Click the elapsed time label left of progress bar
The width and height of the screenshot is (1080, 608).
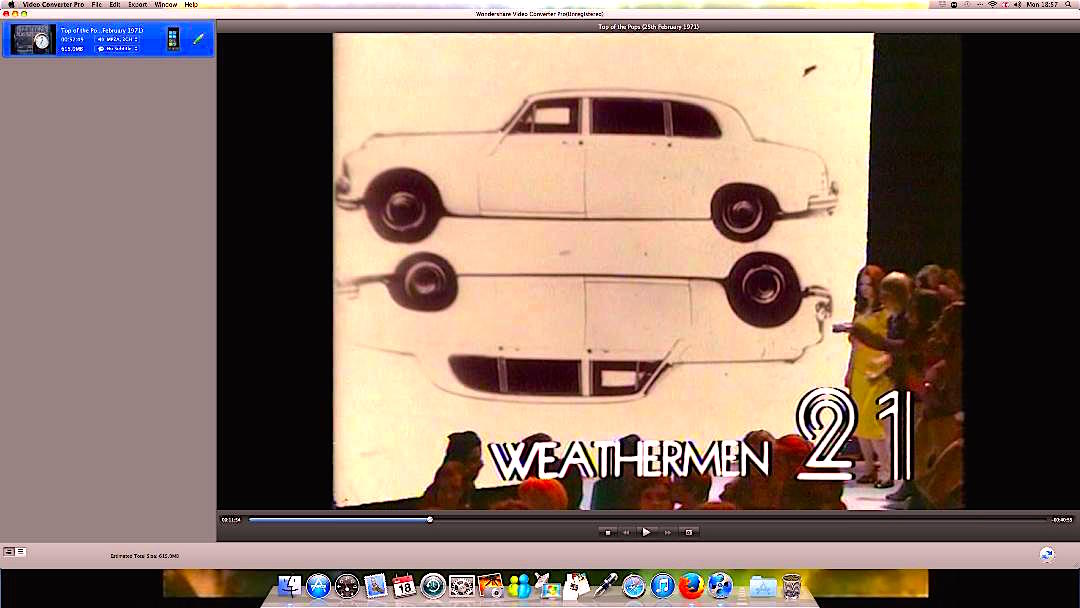point(231,520)
